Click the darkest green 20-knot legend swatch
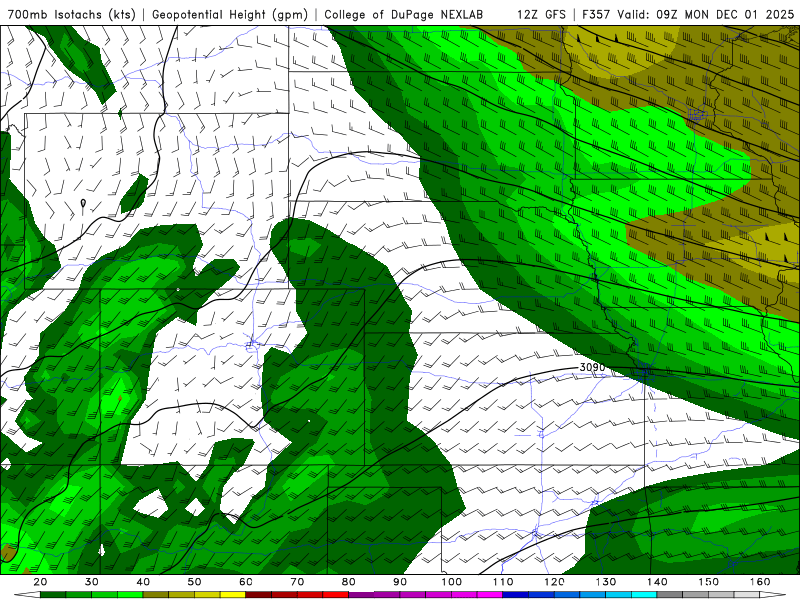This screenshot has height=600, width=800. 53,595
